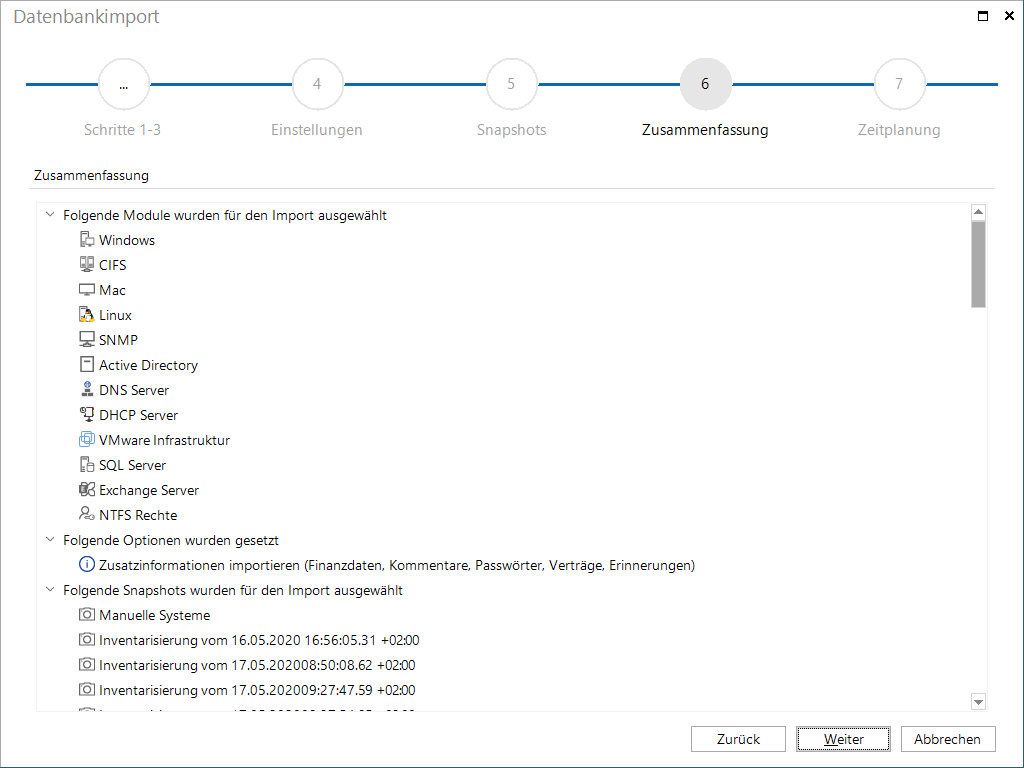Click the snapshot camera icon for Manuelle Systeme
This screenshot has width=1024, height=768.
(x=87, y=615)
